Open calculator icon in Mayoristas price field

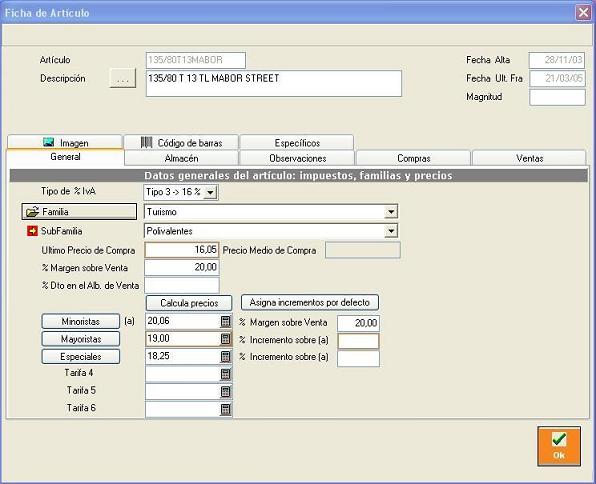(225, 339)
